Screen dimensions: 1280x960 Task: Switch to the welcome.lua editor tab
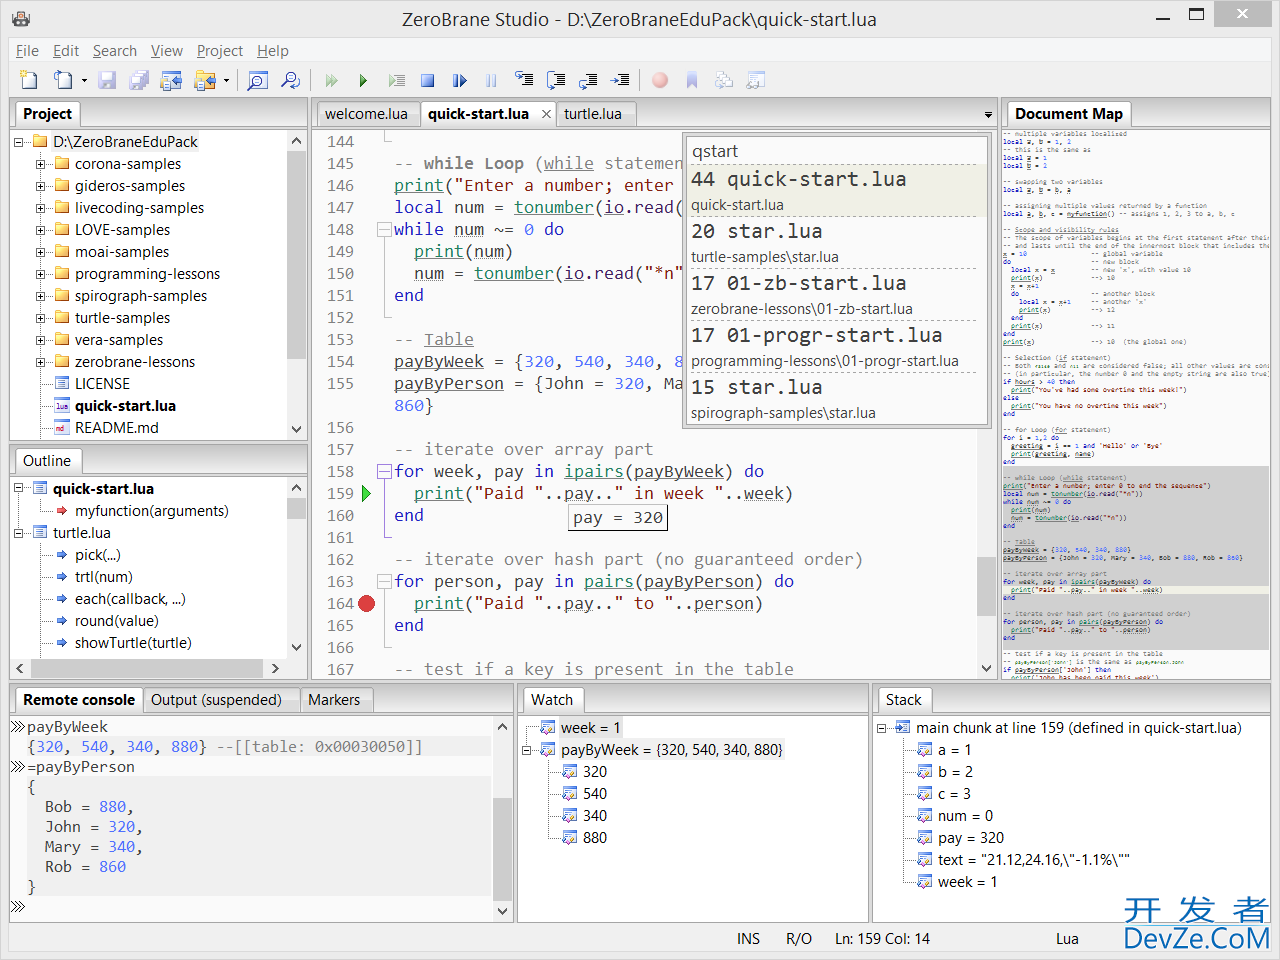366,114
